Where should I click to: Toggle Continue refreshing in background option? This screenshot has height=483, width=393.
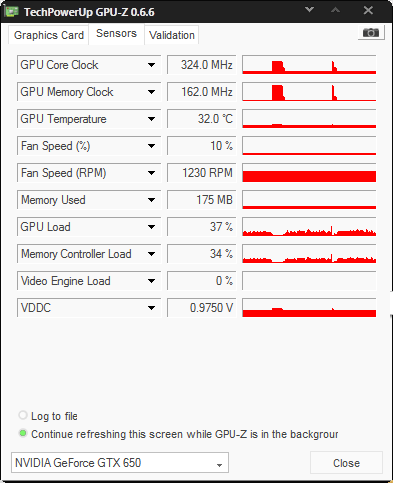point(23,433)
